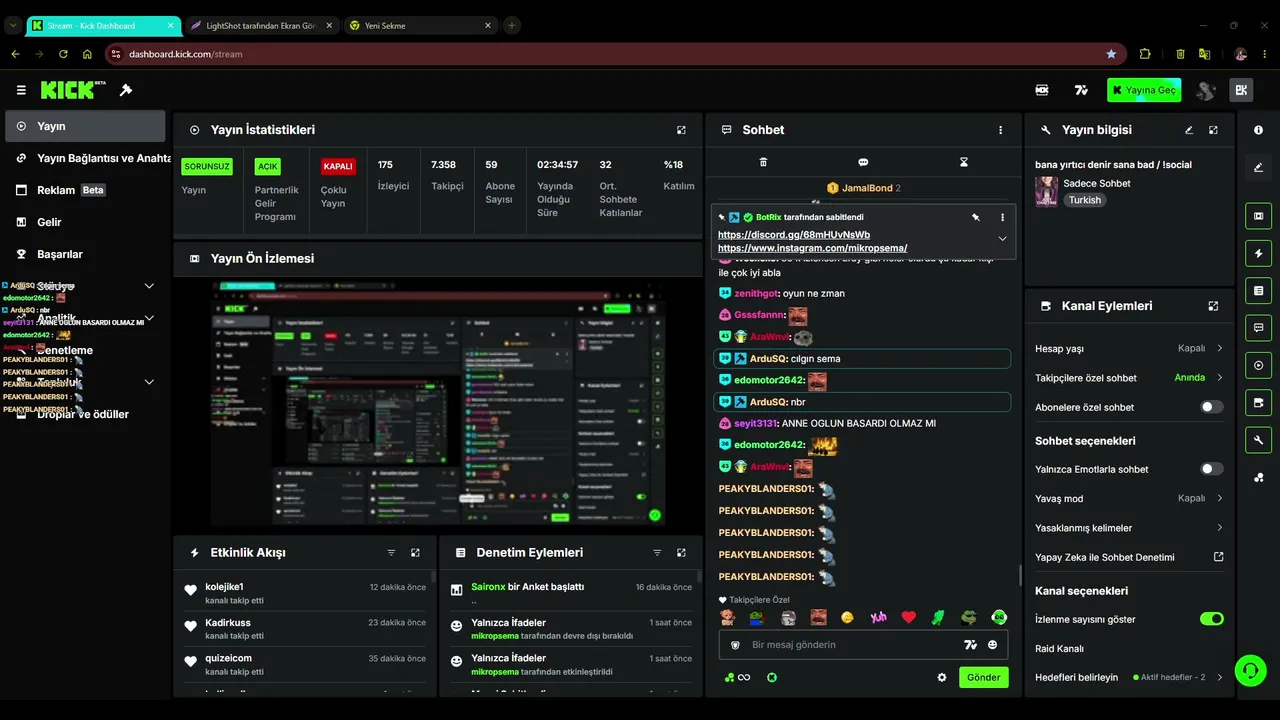1280x720 pixels.
Task: Toggle stream preview widget icon in right sidebar
Action: coord(1258,215)
